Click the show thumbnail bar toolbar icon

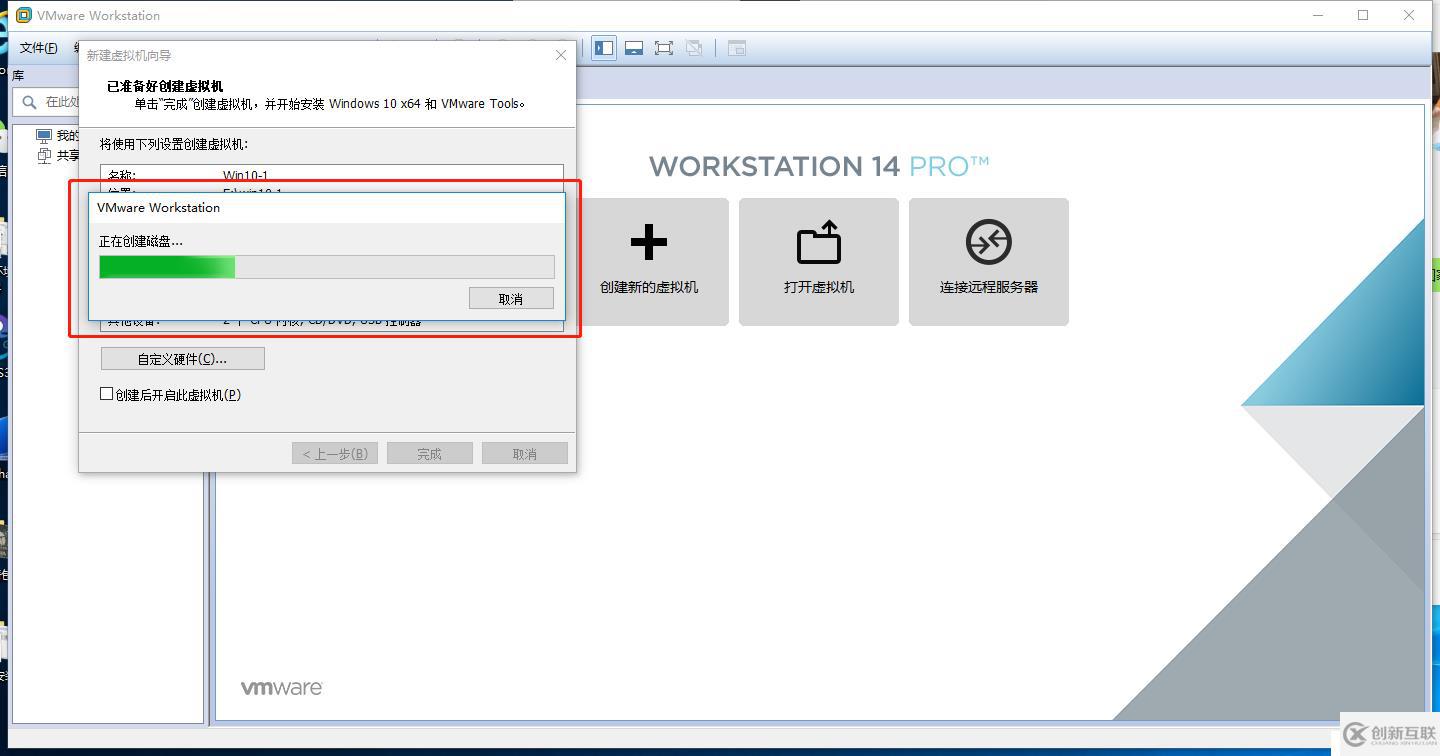[x=633, y=47]
